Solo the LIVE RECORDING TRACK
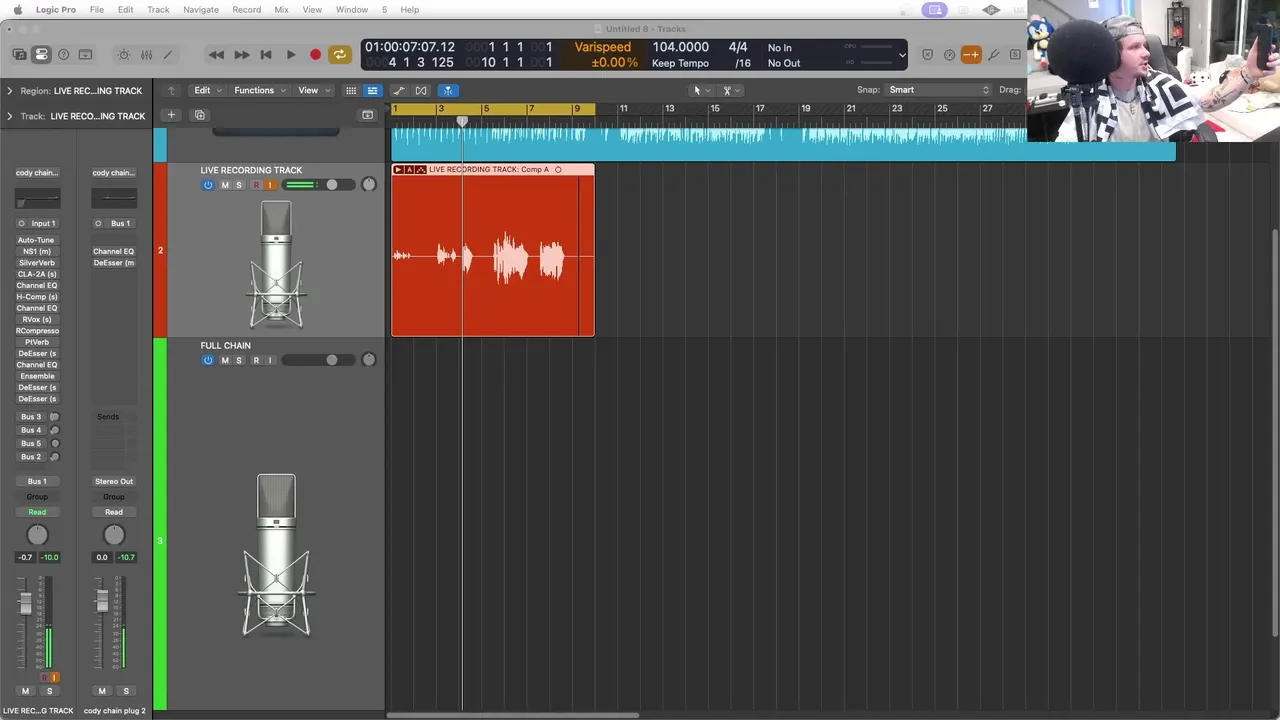 [239, 185]
